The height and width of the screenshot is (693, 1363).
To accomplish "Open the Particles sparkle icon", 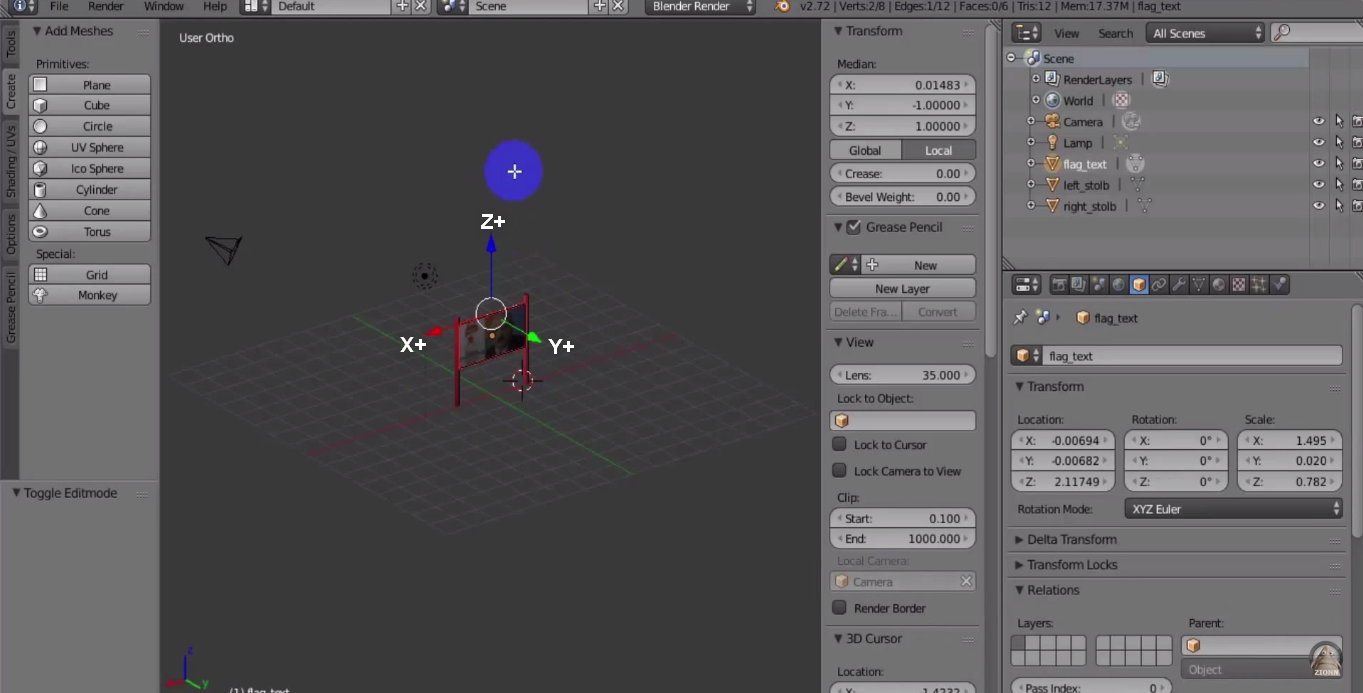I will coord(1259,284).
